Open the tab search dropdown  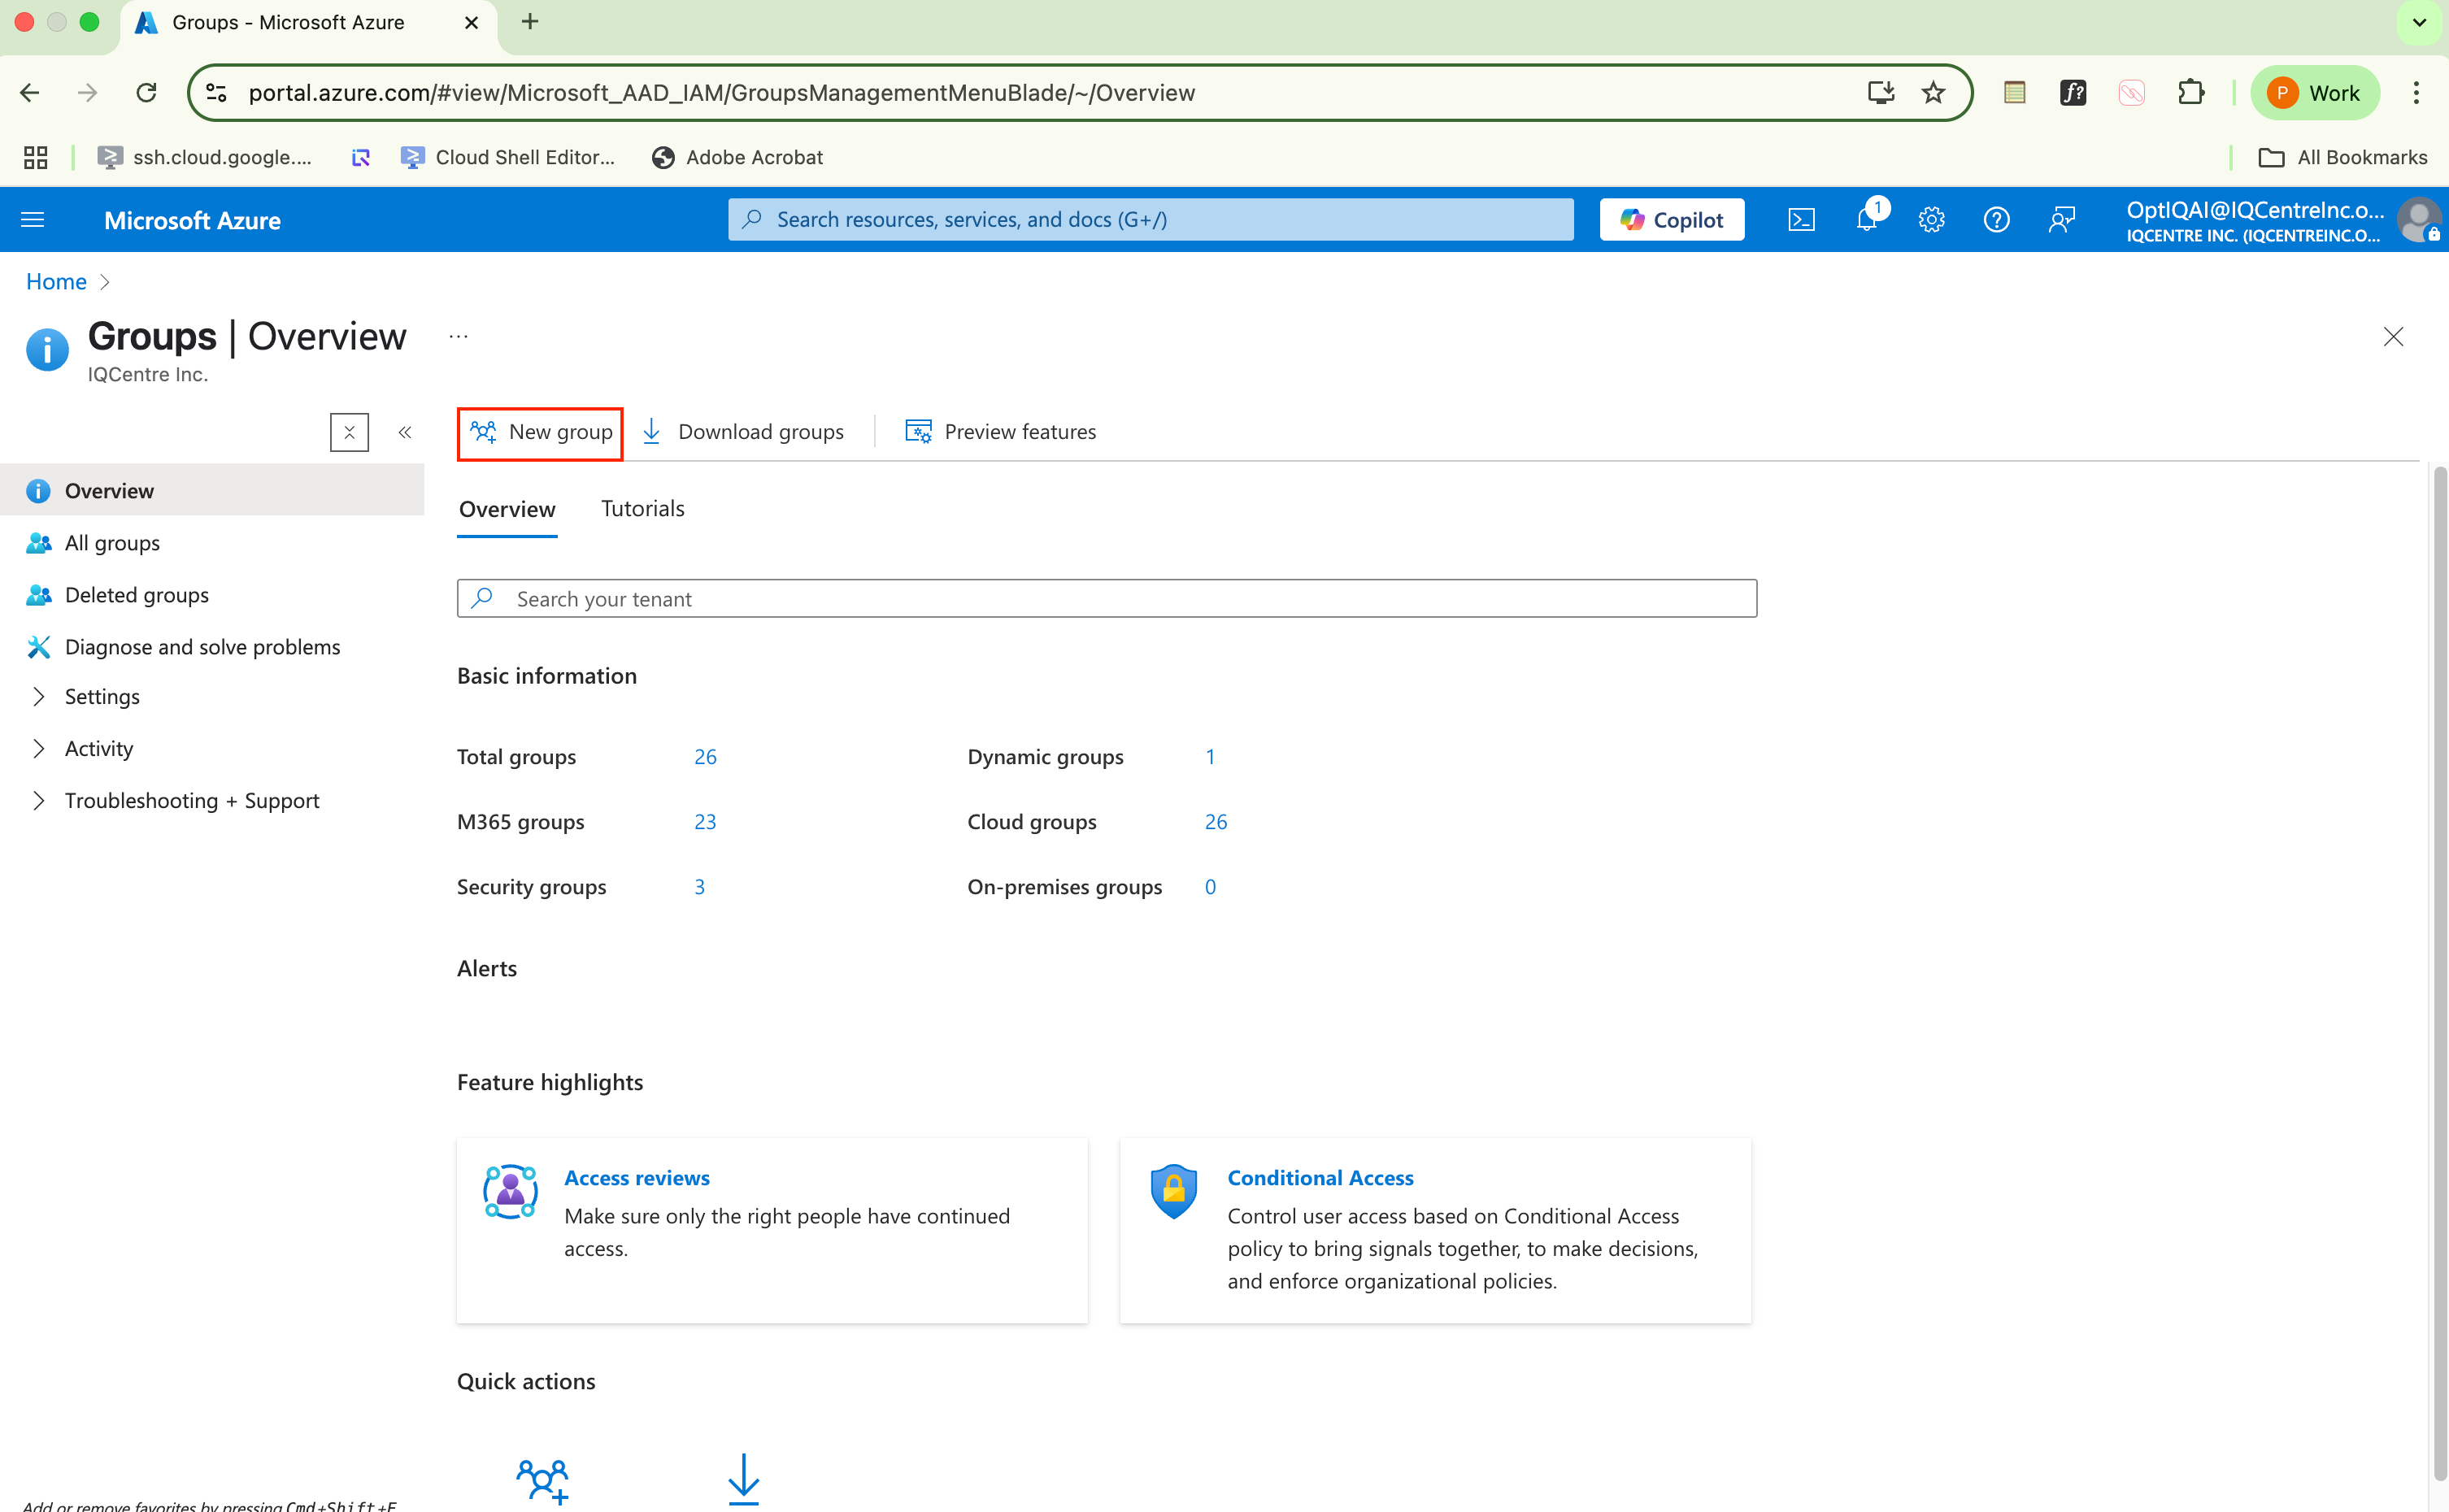click(x=2419, y=22)
